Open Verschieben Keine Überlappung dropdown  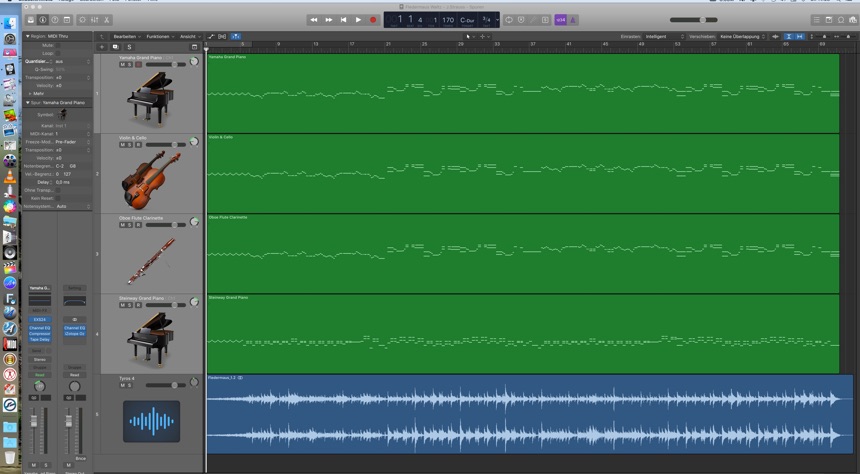742,36
